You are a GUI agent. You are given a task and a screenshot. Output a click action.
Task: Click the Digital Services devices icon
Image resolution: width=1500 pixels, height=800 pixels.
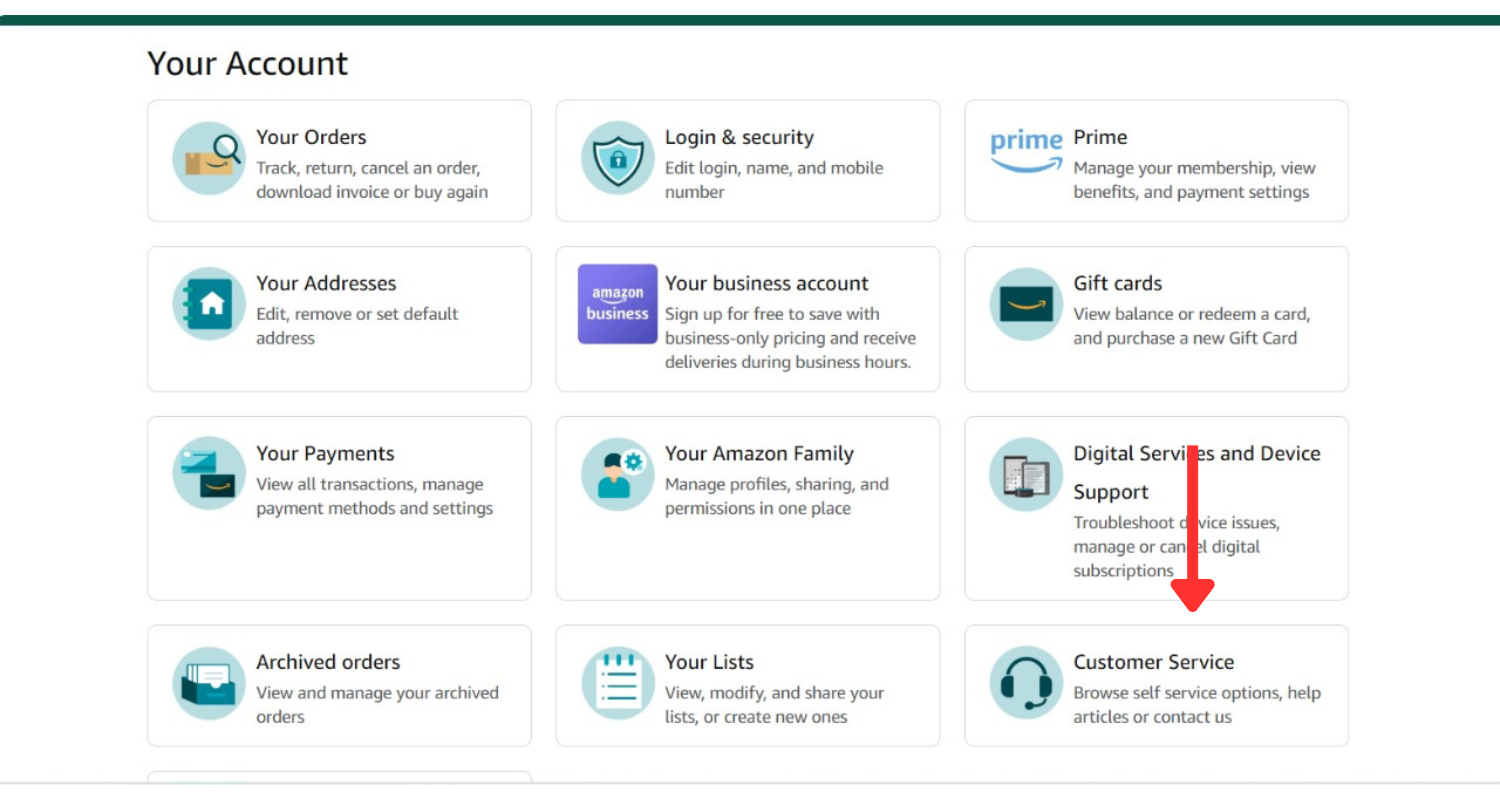[1026, 473]
